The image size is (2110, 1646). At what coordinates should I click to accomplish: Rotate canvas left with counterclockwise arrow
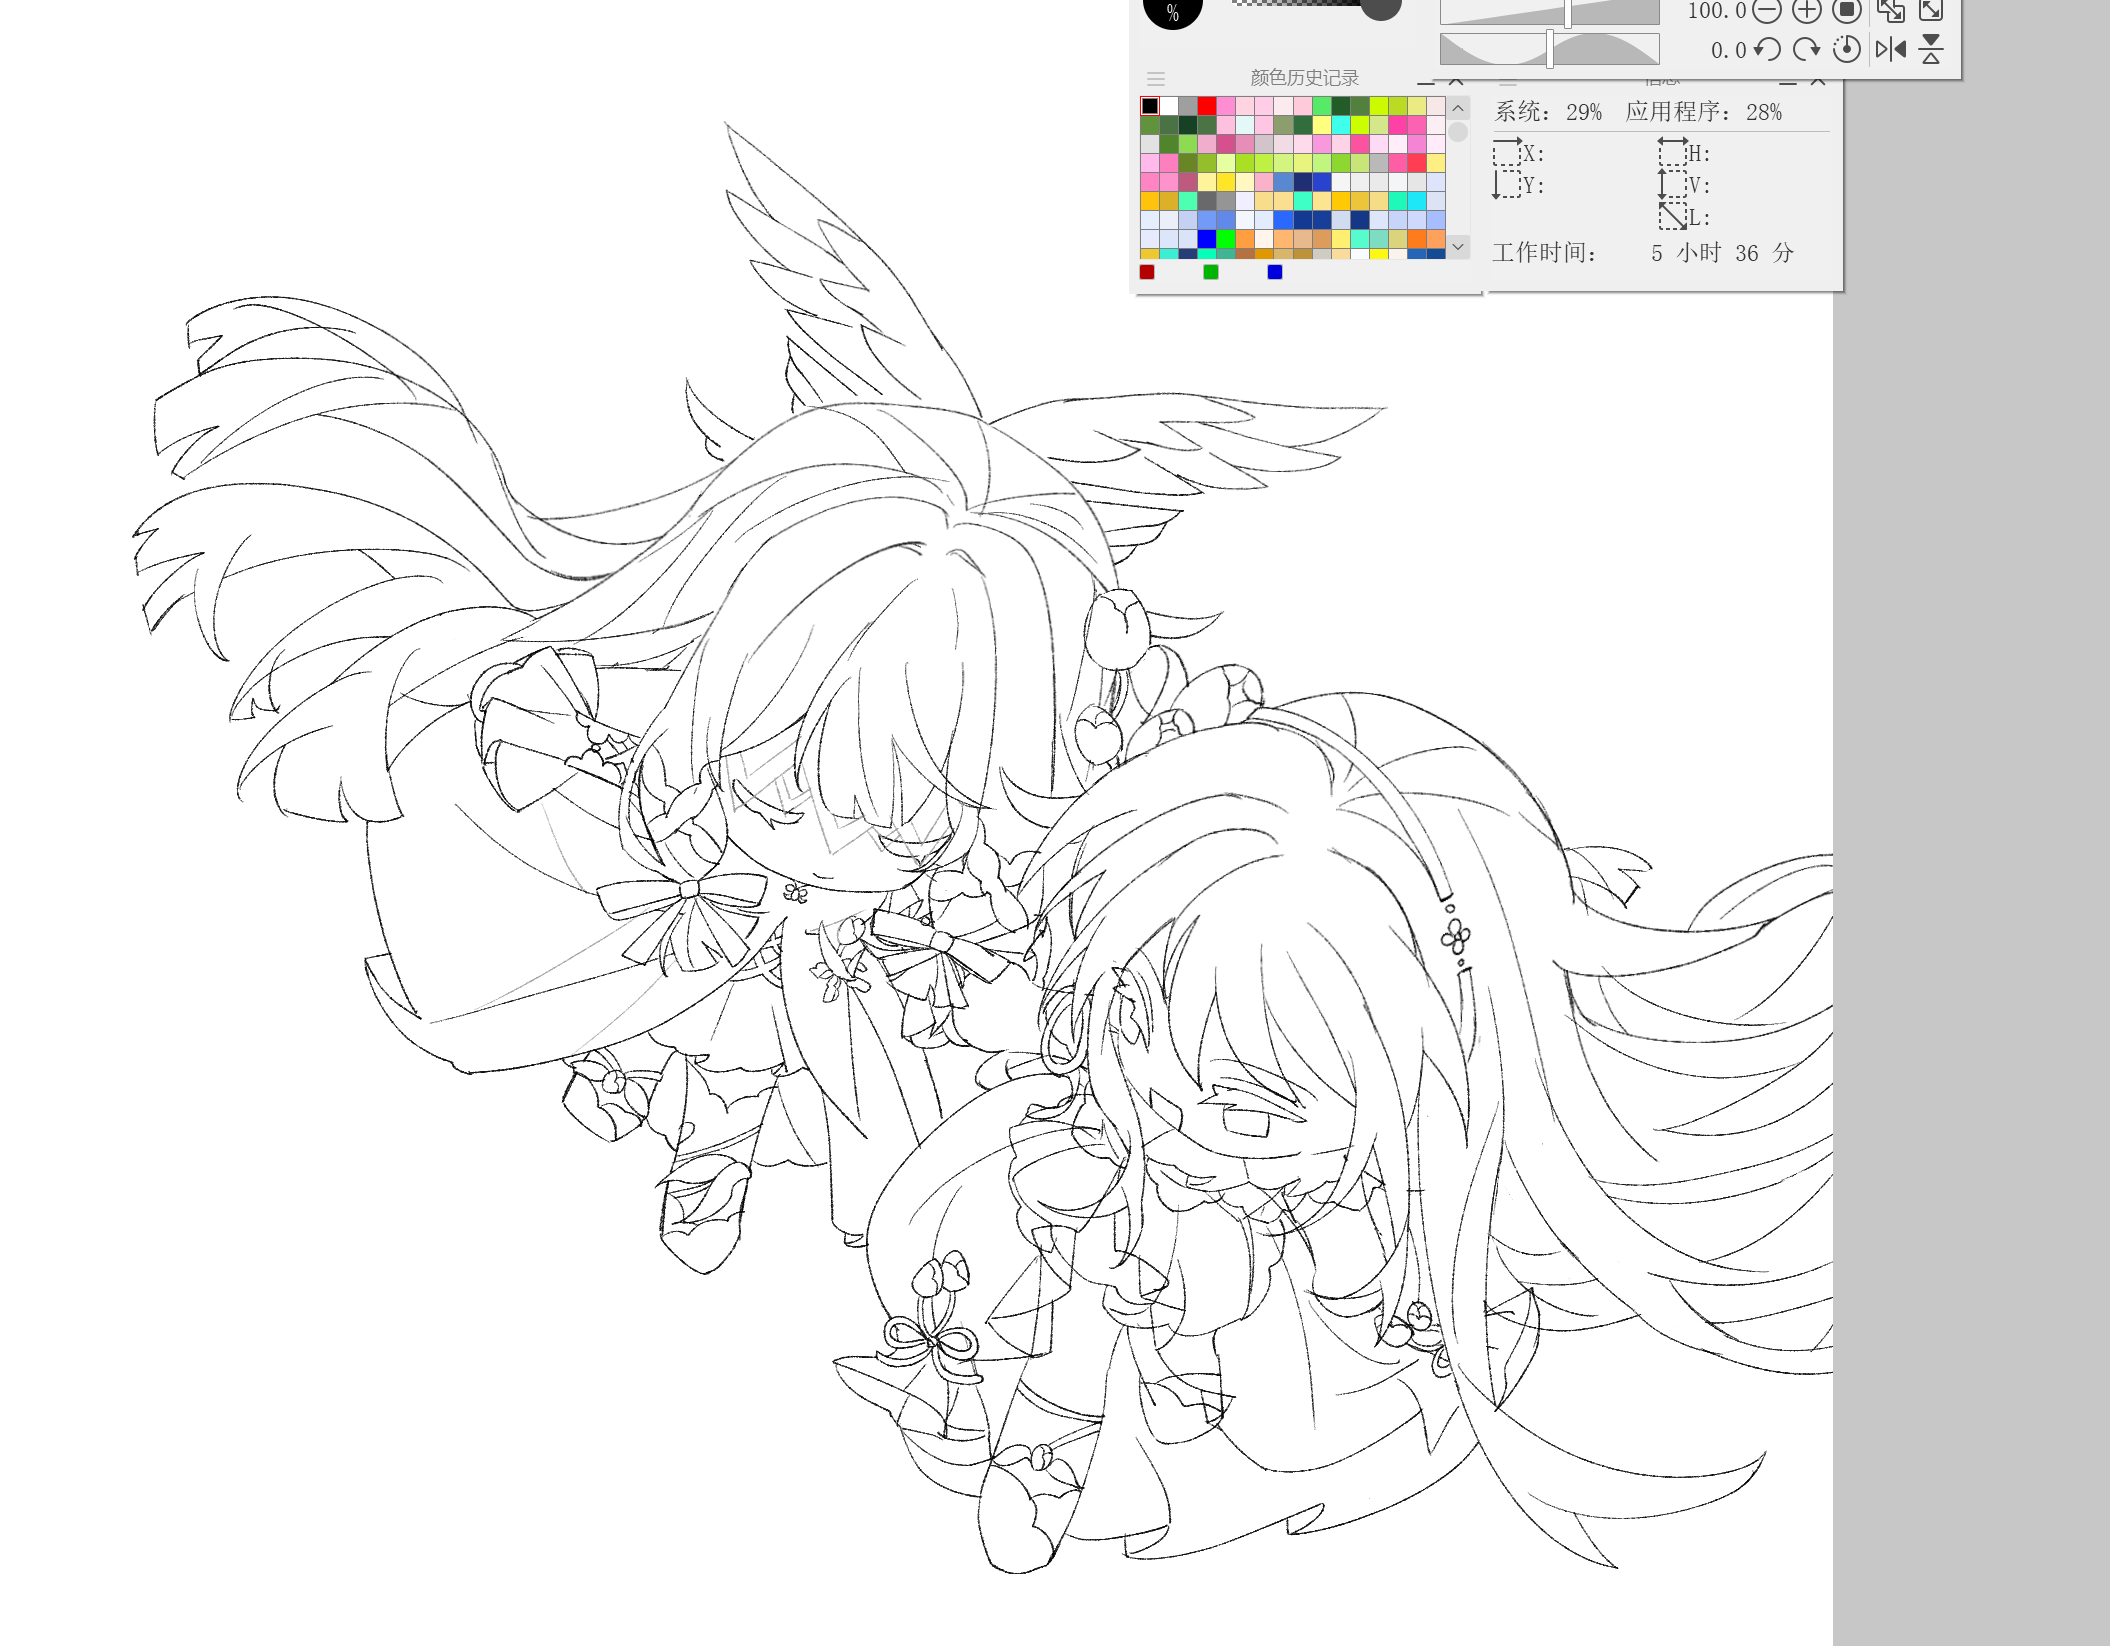1767,49
